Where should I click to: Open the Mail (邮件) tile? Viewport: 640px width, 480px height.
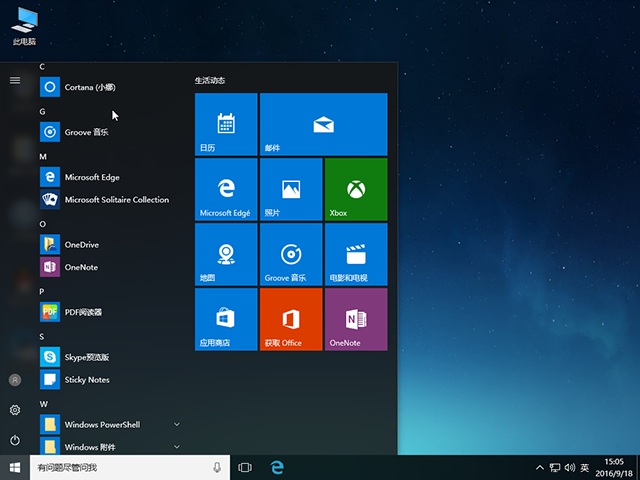point(322,124)
